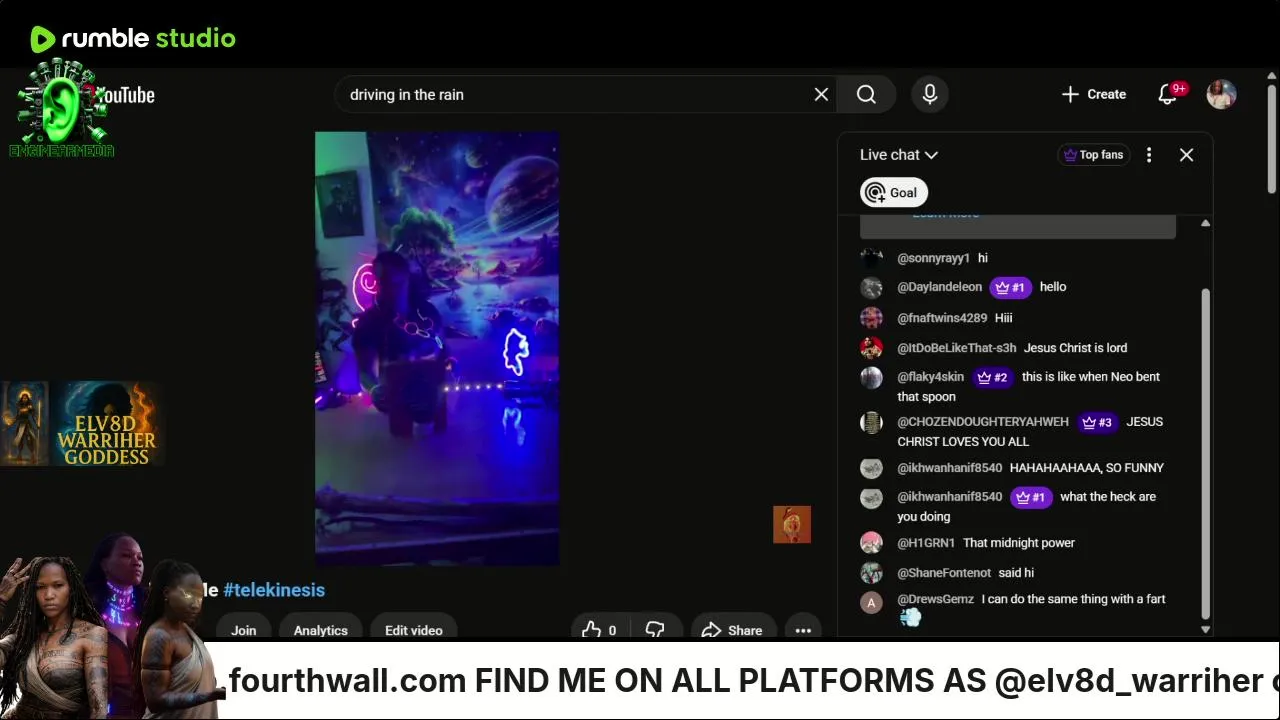
Task: Click the magnifier search button
Action: click(x=866, y=94)
